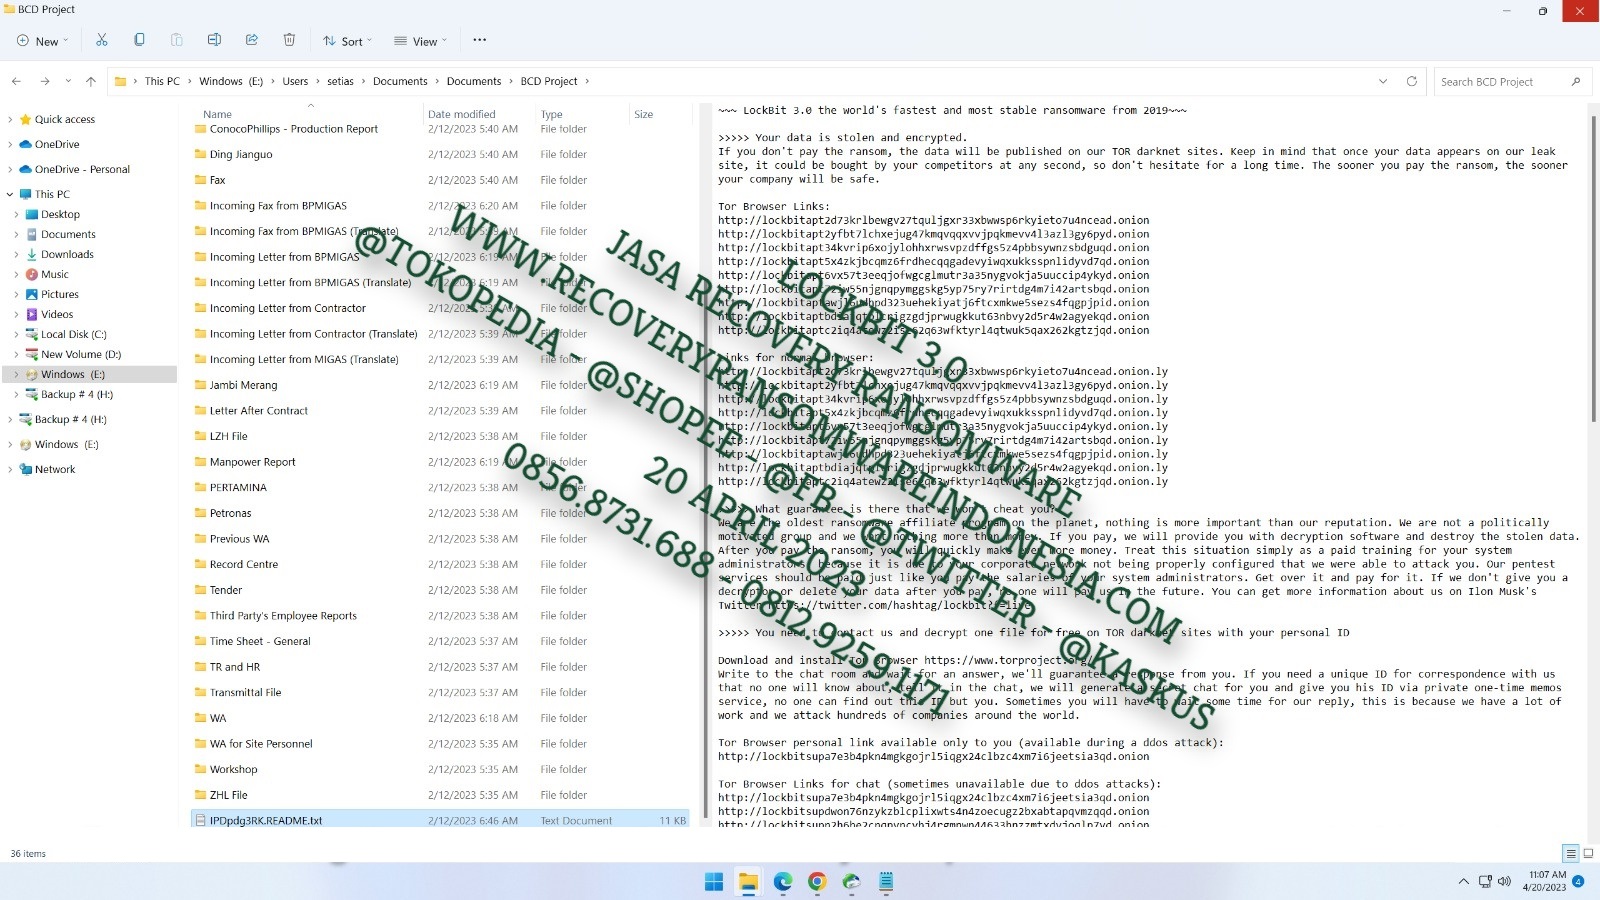The image size is (1600, 900).
Task: Click the Delete trash icon
Action: click(289, 40)
